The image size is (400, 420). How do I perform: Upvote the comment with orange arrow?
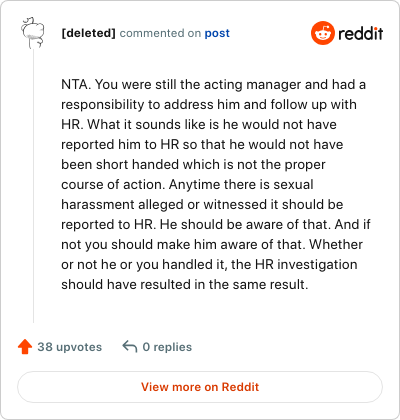point(25,347)
